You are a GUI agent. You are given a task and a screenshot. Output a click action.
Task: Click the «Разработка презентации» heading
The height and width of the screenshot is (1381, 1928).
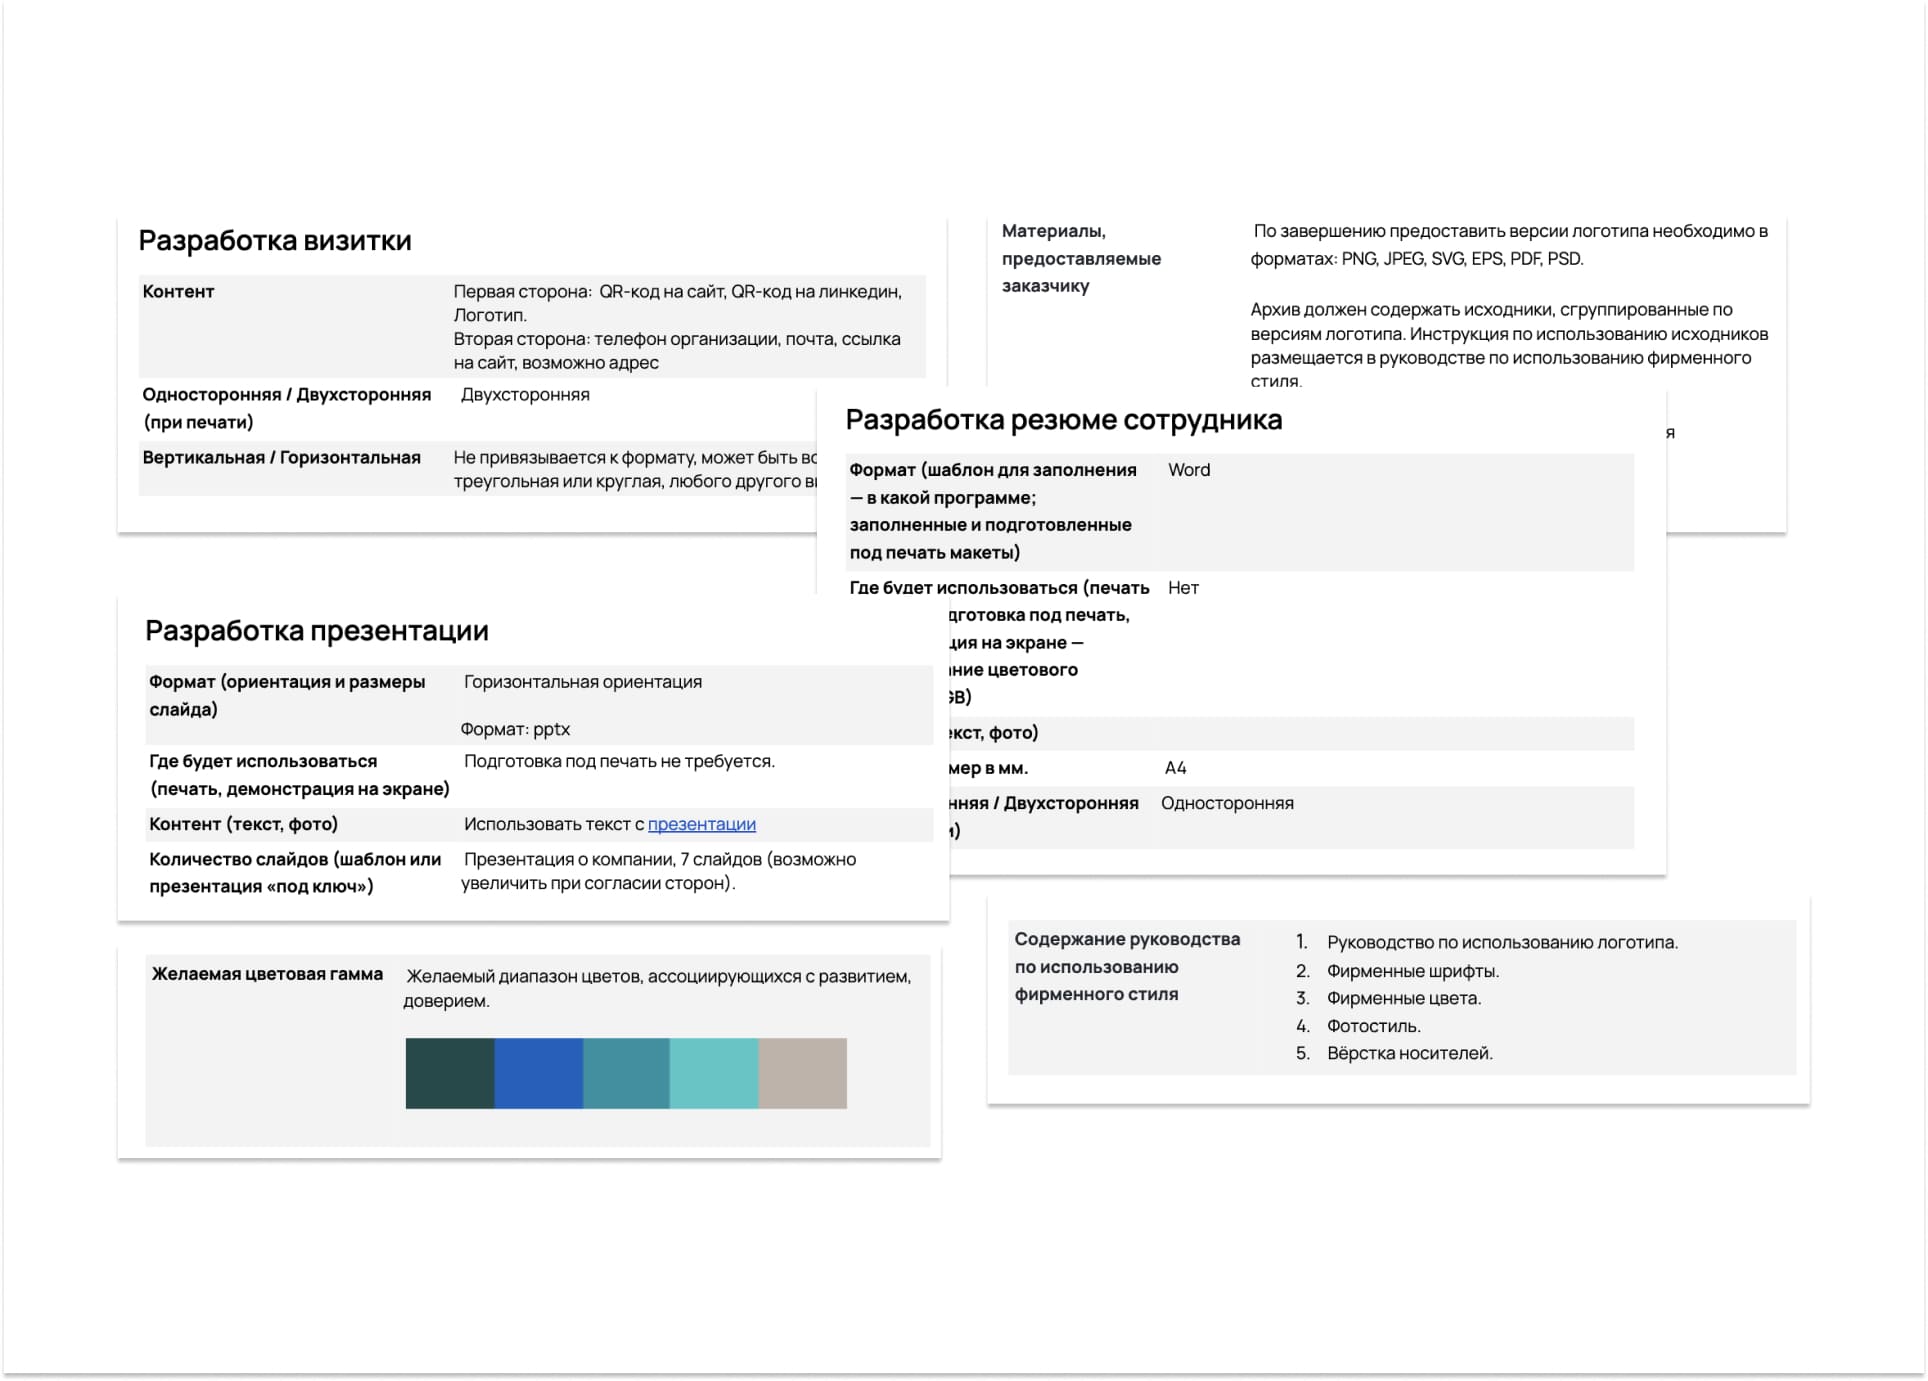[316, 631]
